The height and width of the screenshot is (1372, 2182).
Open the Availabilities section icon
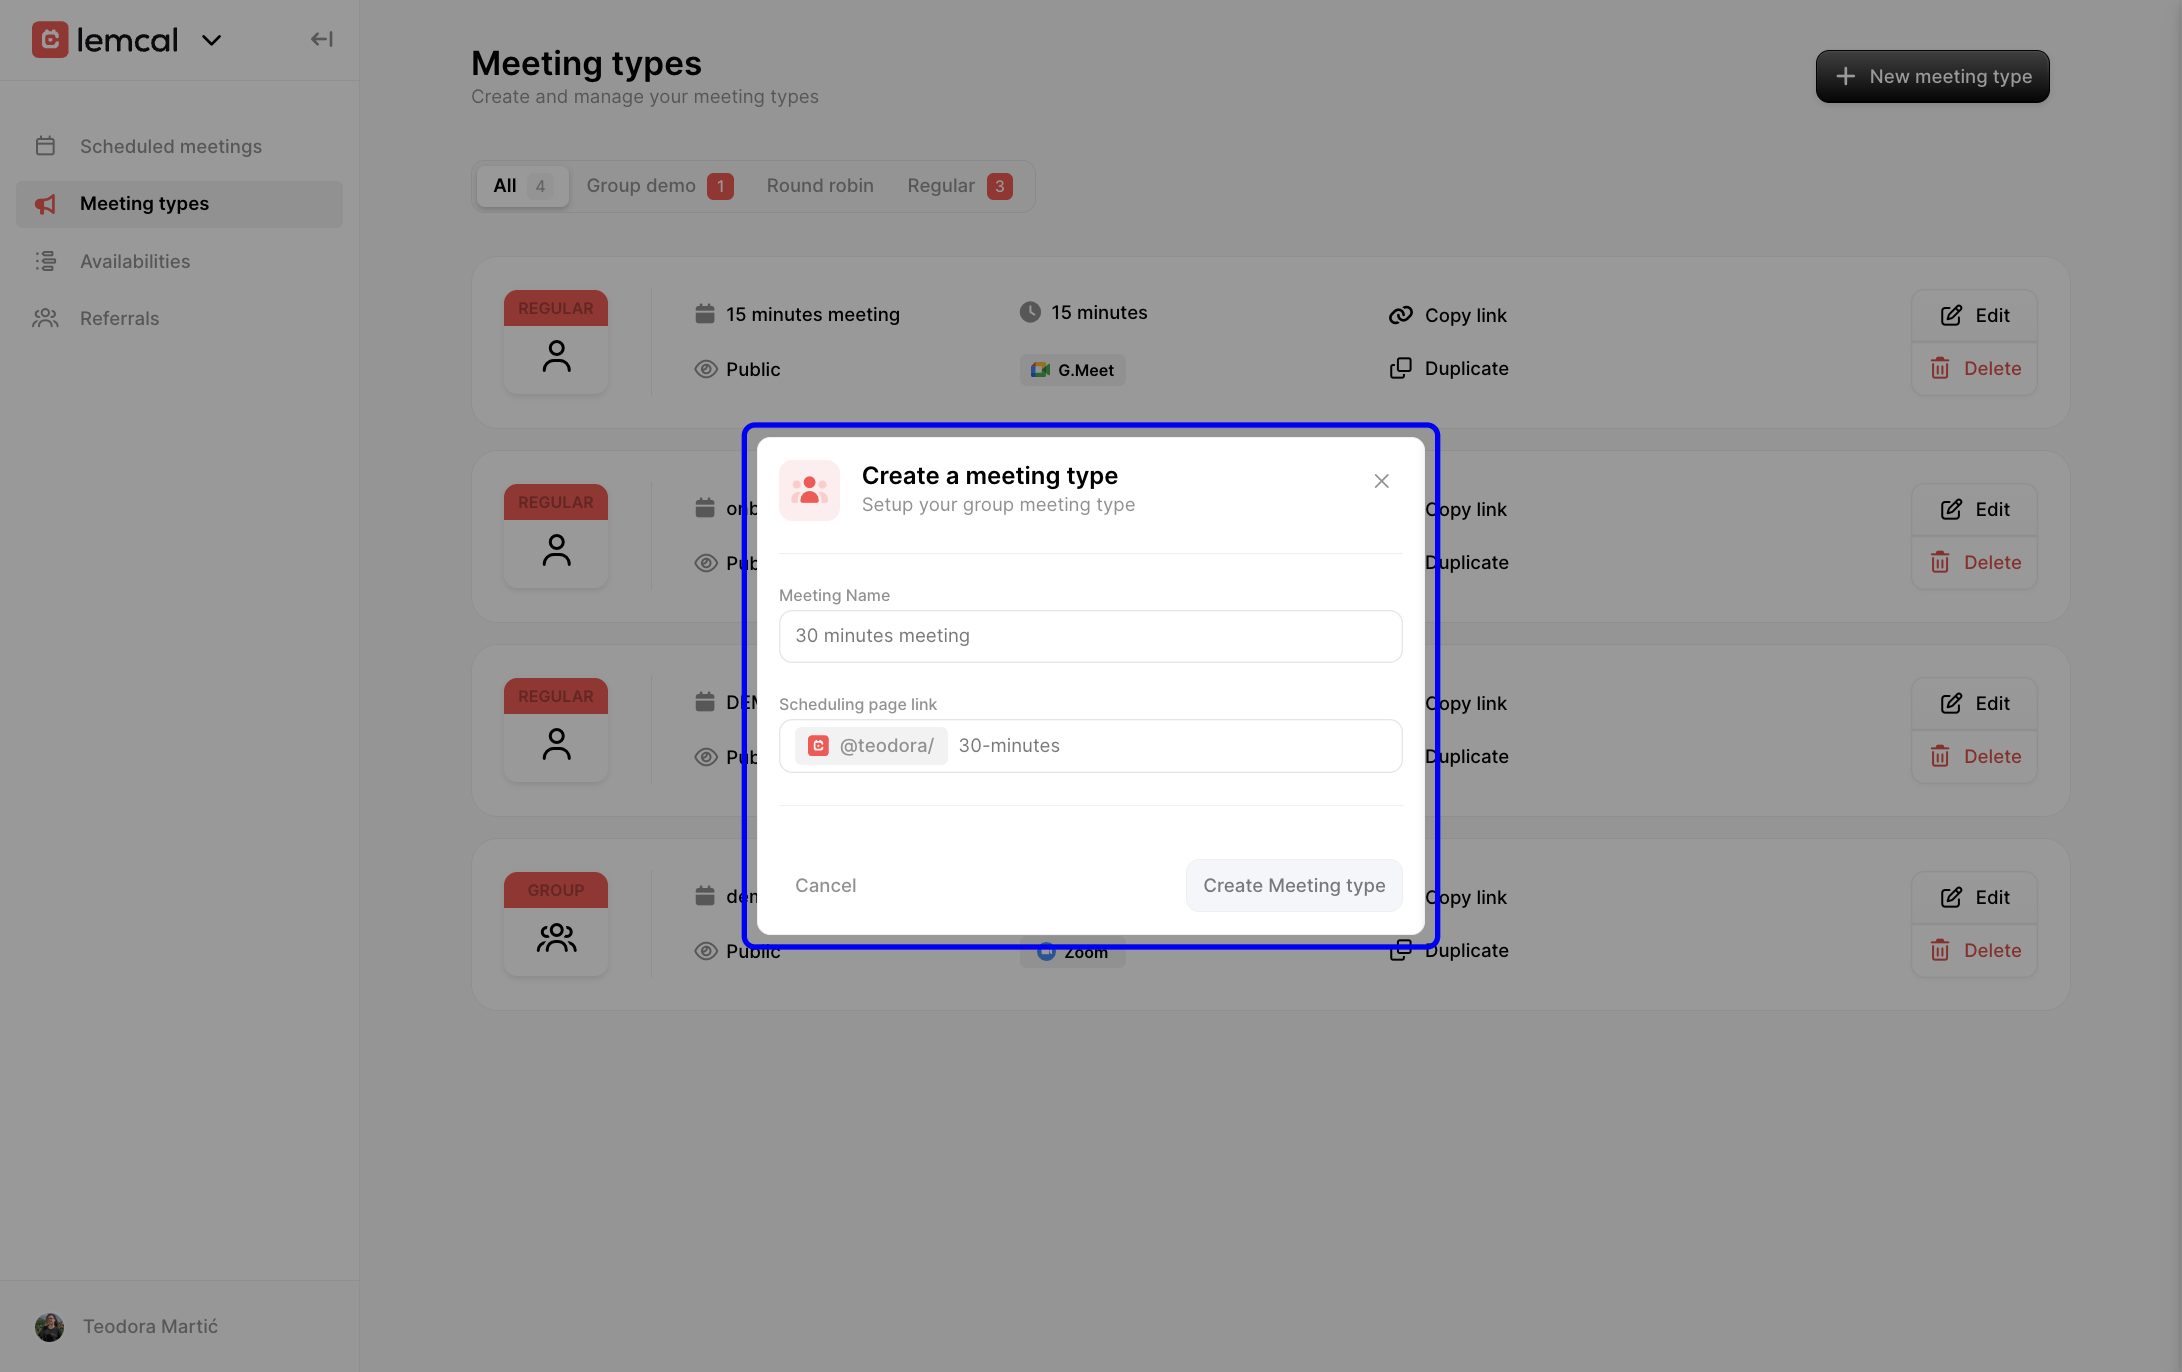[x=46, y=261]
